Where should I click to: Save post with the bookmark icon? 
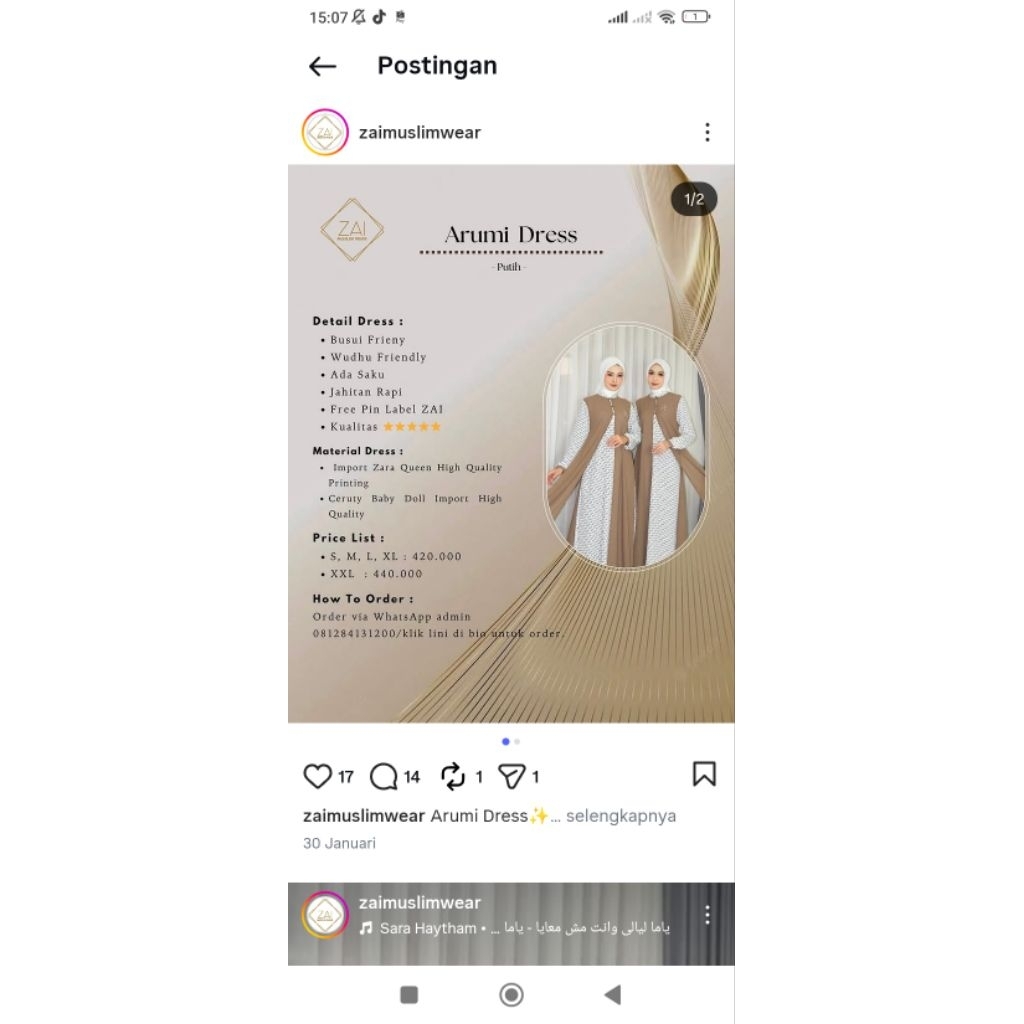coord(704,774)
